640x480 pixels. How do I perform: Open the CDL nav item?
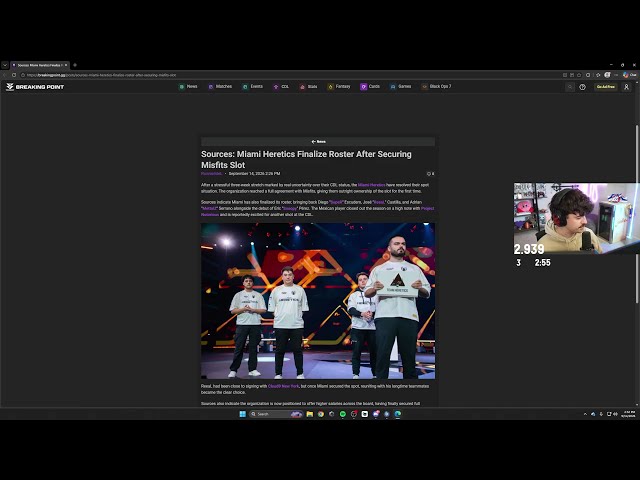click(281, 87)
